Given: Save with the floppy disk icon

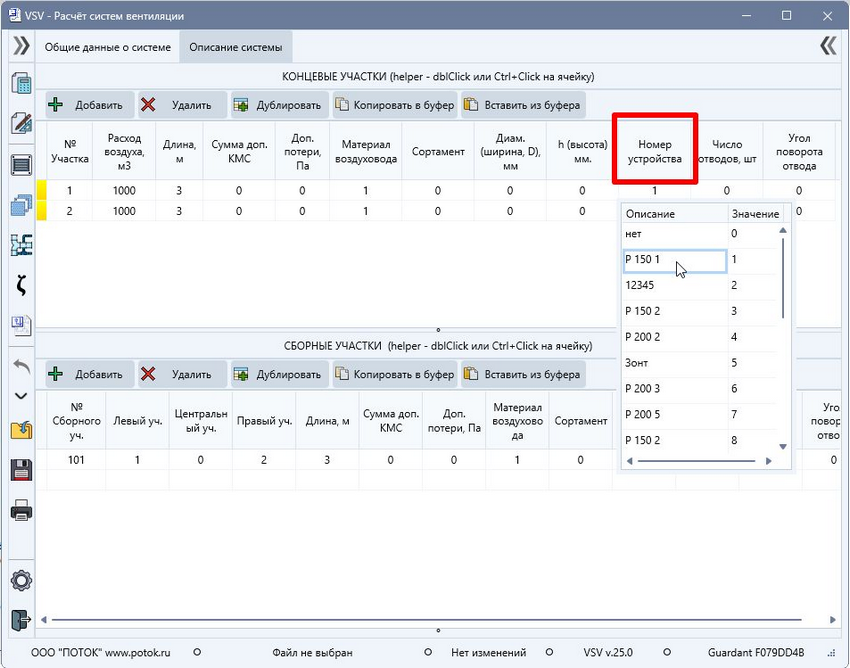Looking at the screenshot, I should [21, 470].
